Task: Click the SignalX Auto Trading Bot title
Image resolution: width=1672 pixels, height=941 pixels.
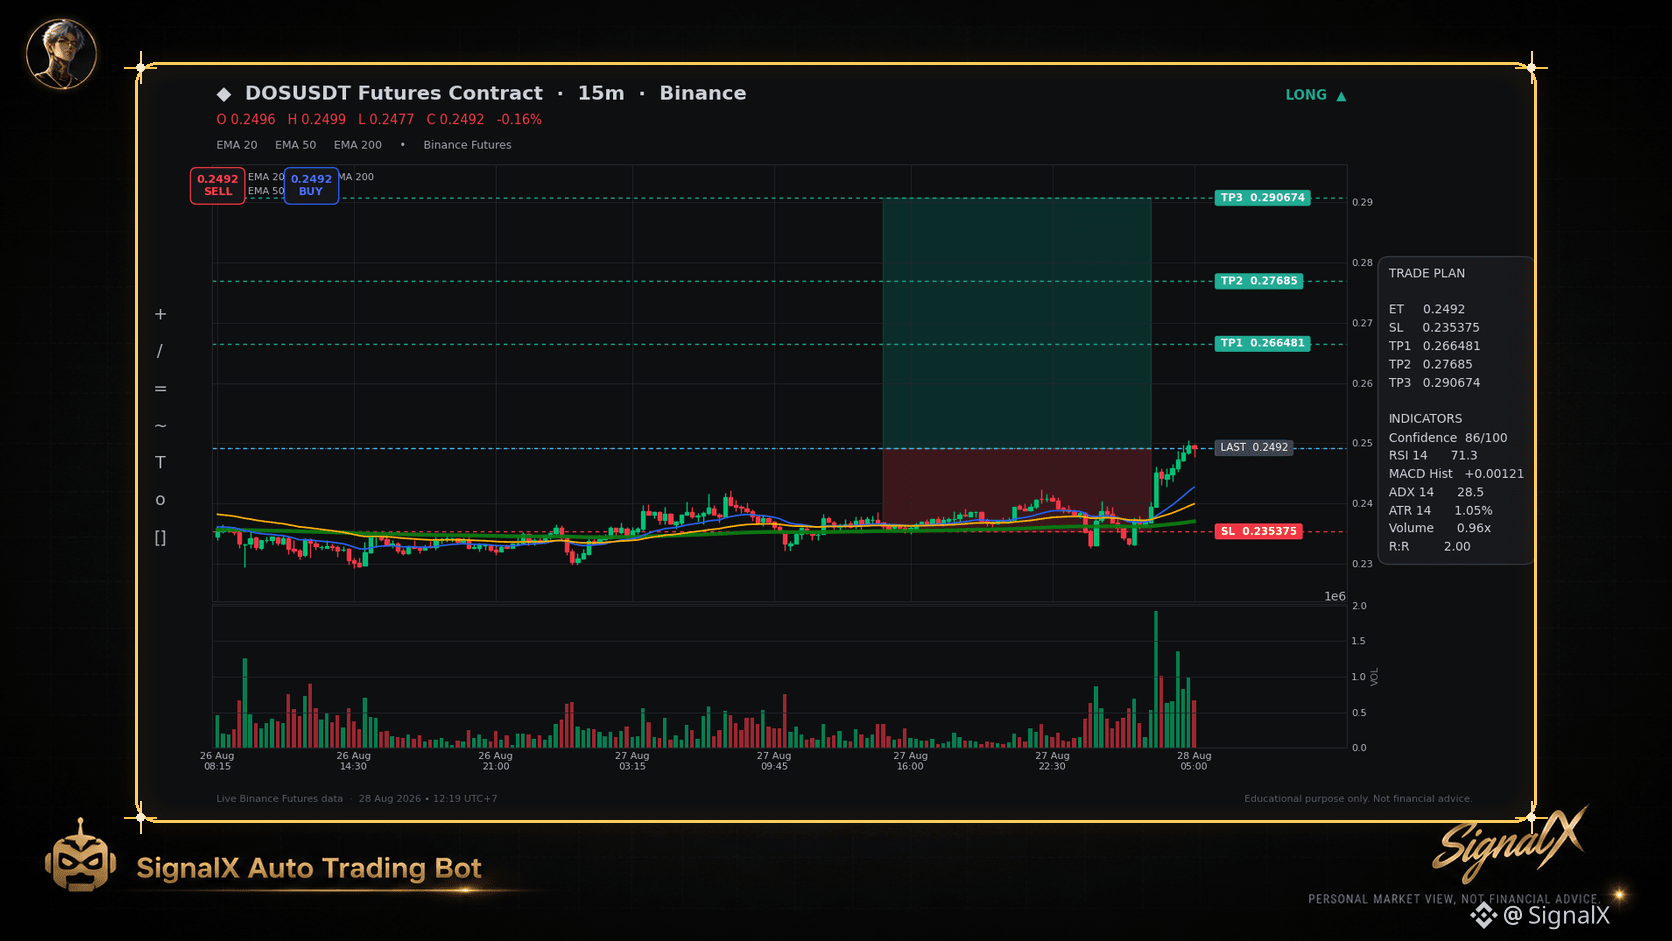Action: coord(309,868)
